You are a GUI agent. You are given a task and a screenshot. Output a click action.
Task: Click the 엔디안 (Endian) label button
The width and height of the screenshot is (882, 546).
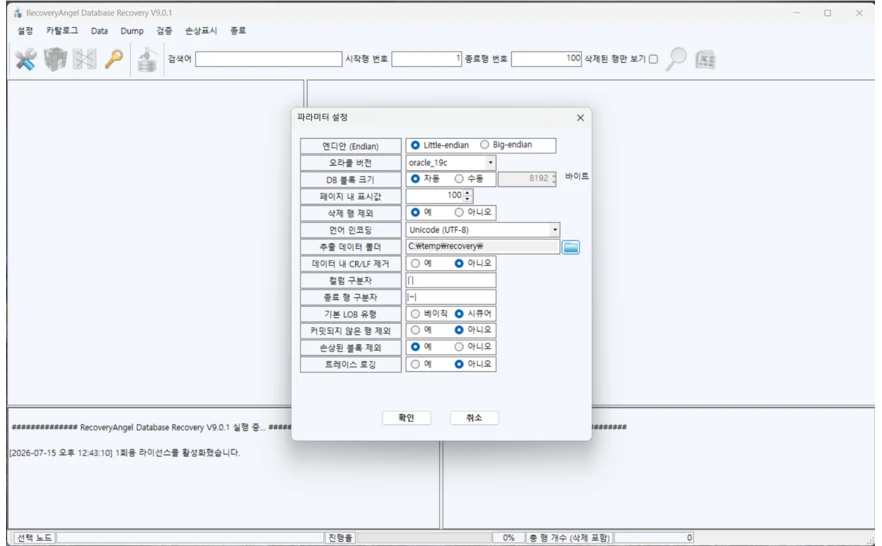pos(350,146)
